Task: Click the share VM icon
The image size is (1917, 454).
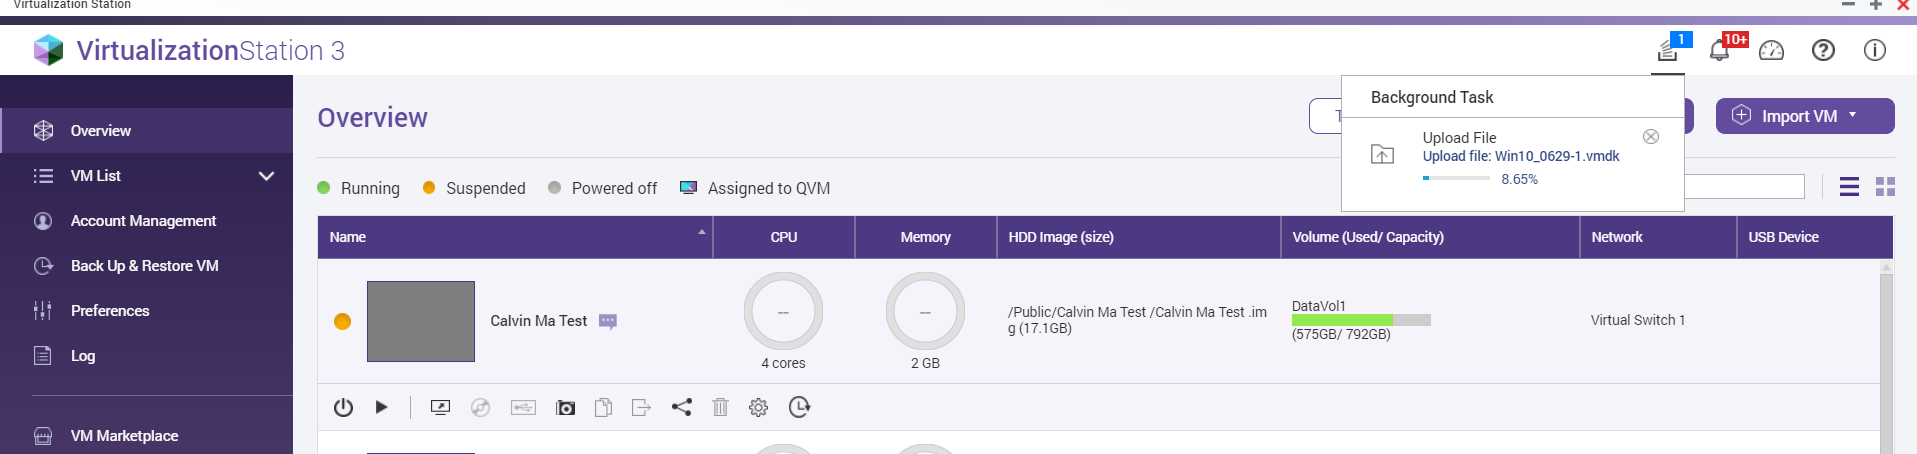Action: pyautogui.click(x=681, y=407)
